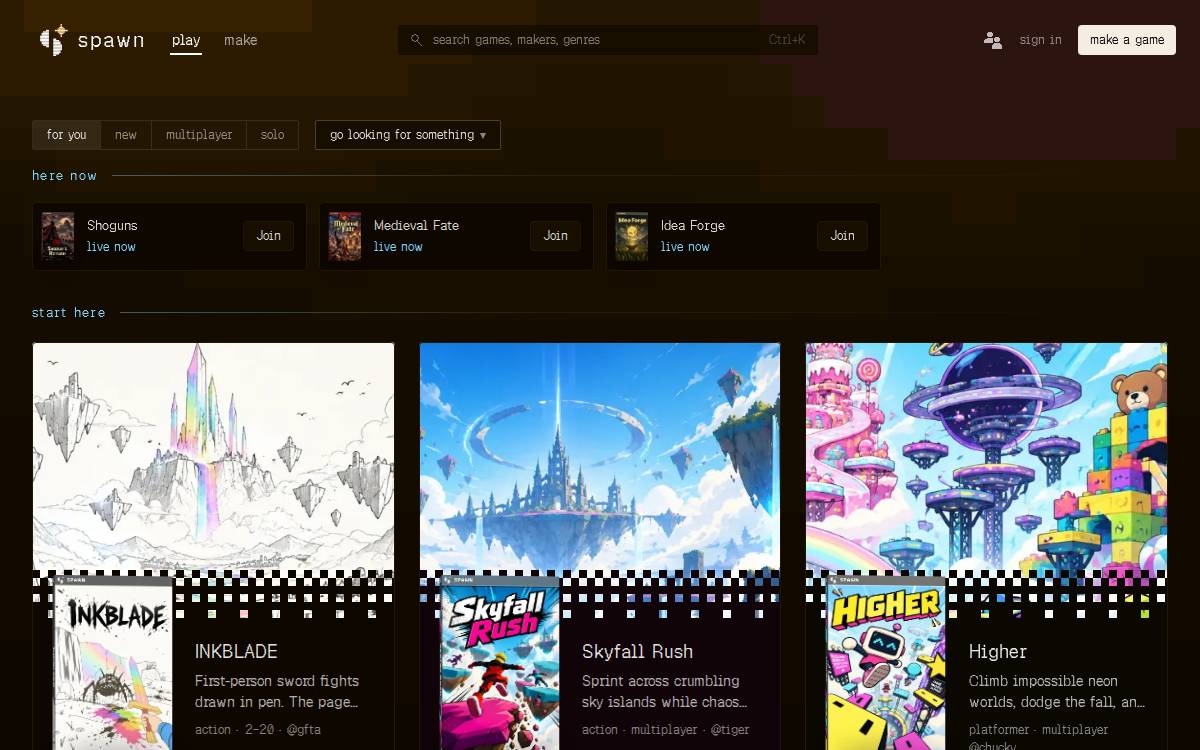The height and width of the screenshot is (750, 1200).
Task: Click live now under Medieval Fate
Action: point(398,247)
